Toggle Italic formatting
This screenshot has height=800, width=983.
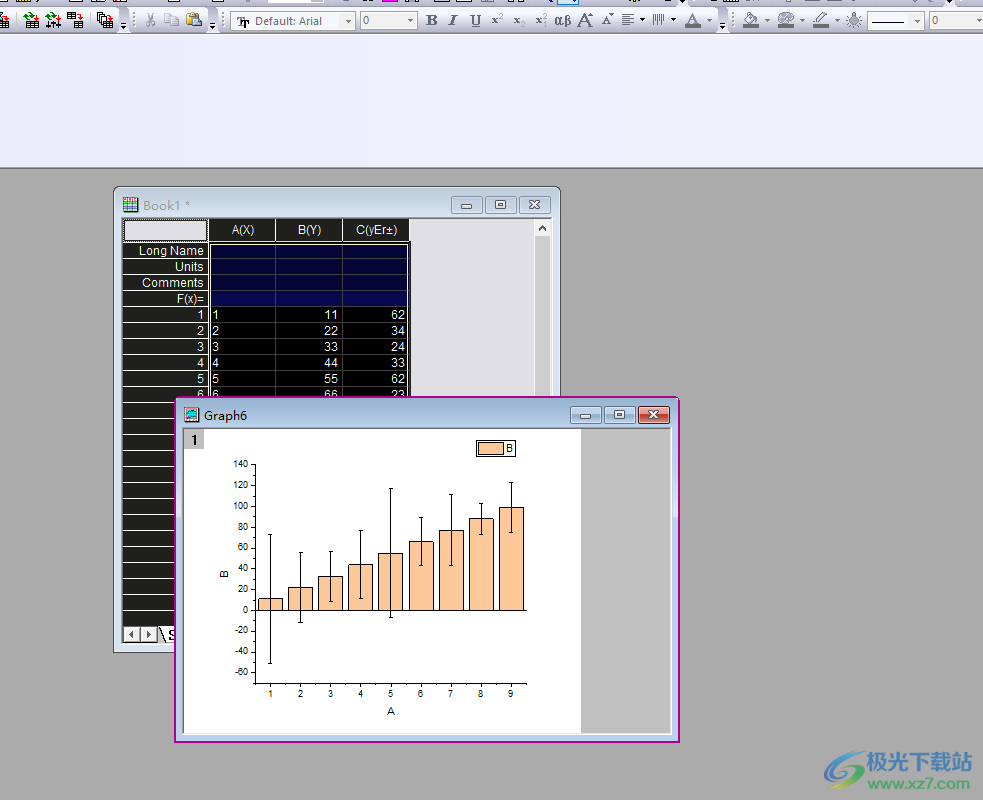453,21
